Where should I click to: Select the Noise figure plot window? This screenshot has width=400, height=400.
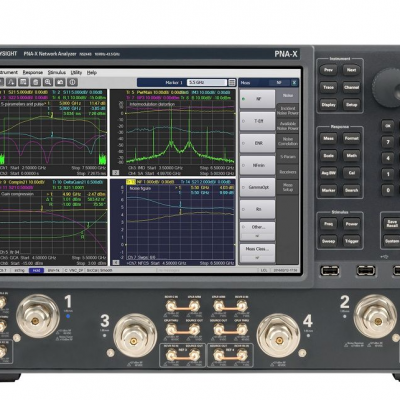173,222
